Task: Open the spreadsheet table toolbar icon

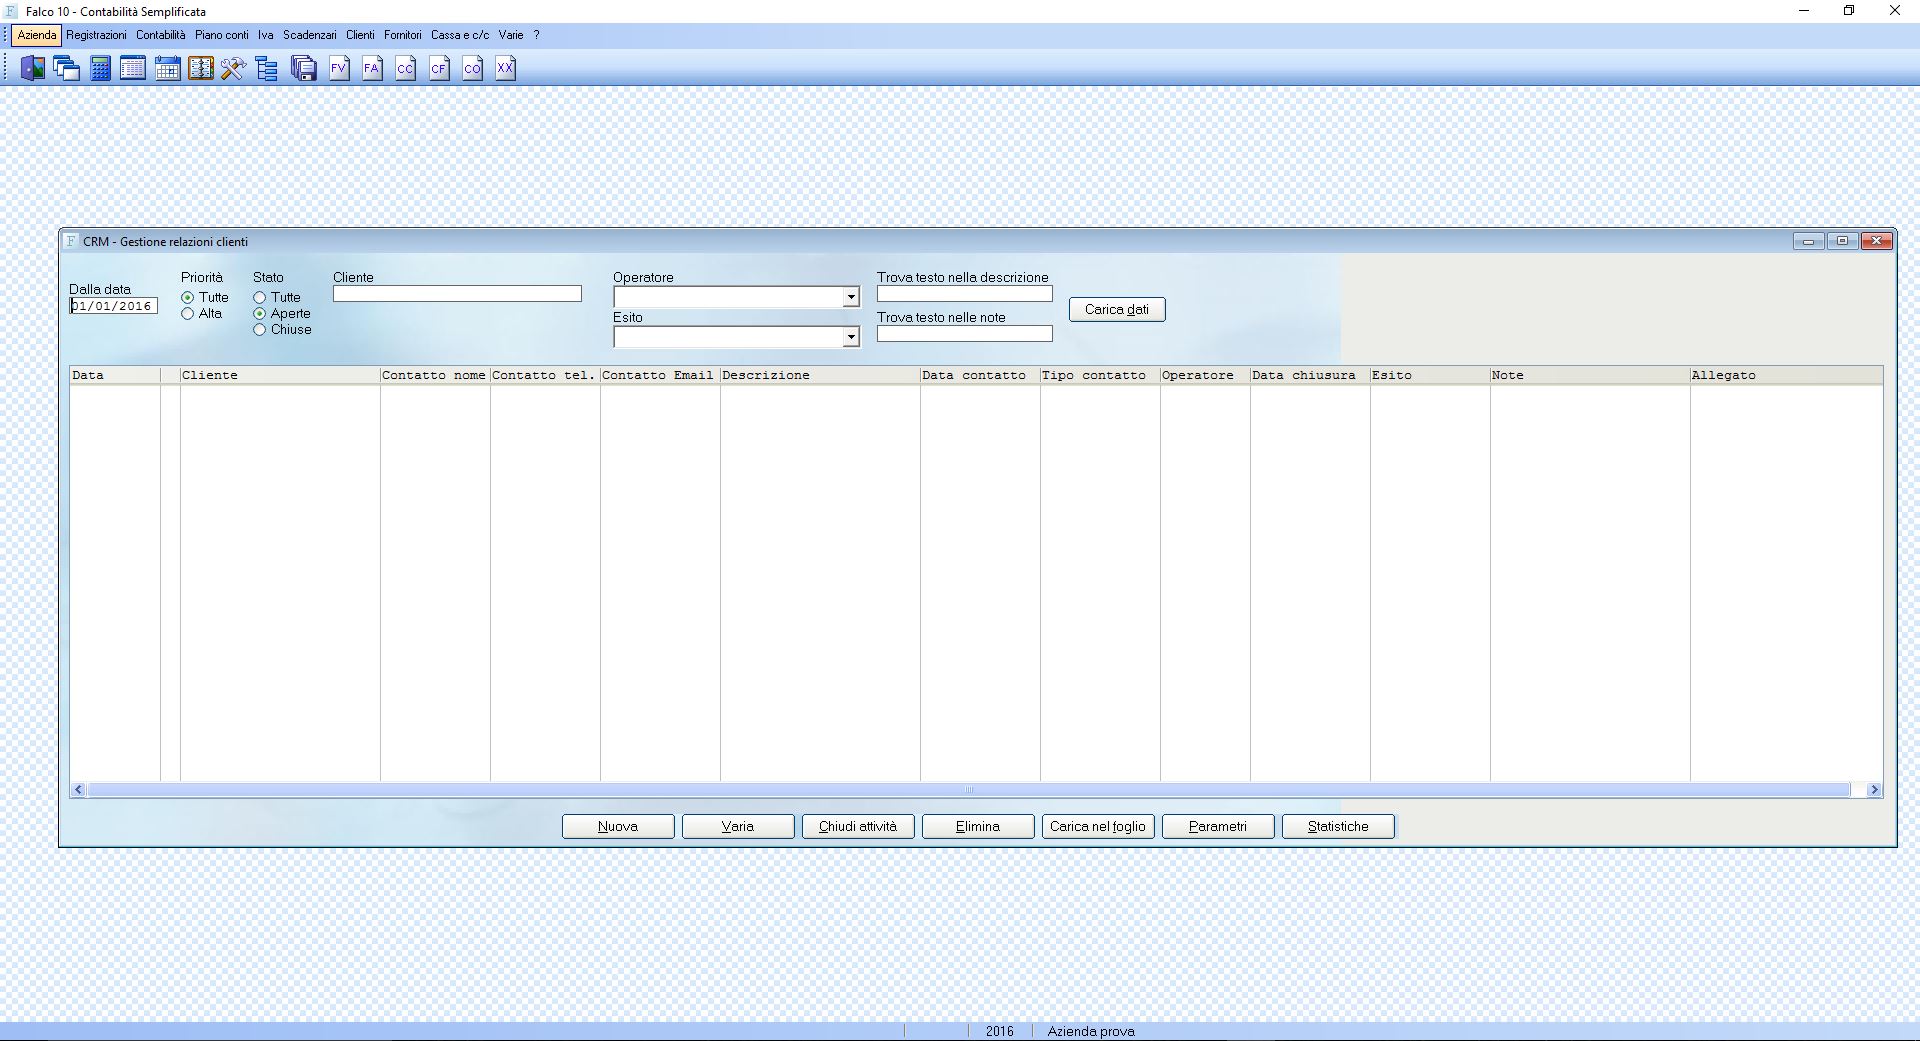Action: coord(133,68)
